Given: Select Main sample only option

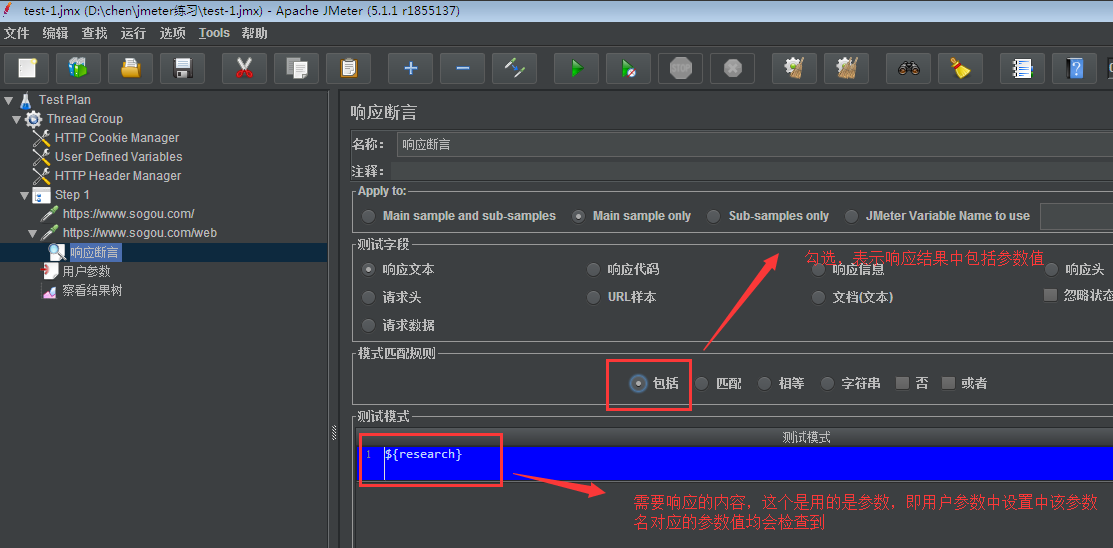Looking at the screenshot, I should click(x=632, y=216).
